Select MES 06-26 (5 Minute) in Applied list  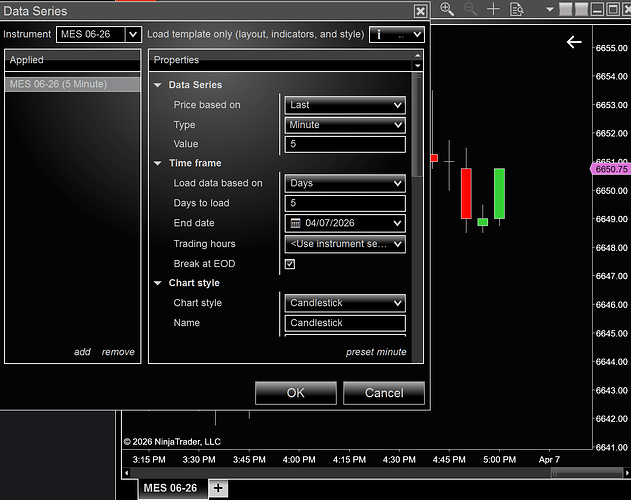pos(72,84)
